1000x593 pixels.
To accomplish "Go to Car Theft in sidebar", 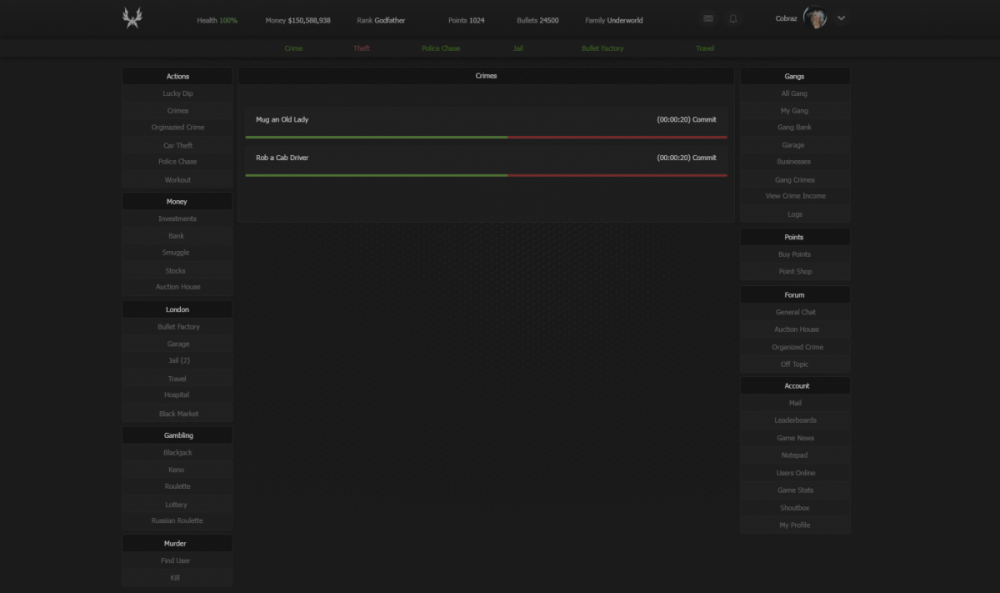I will pos(178,145).
